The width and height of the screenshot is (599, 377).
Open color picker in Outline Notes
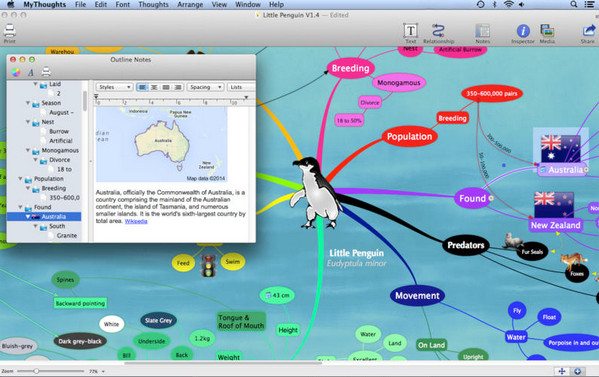click(x=16, y=72)
